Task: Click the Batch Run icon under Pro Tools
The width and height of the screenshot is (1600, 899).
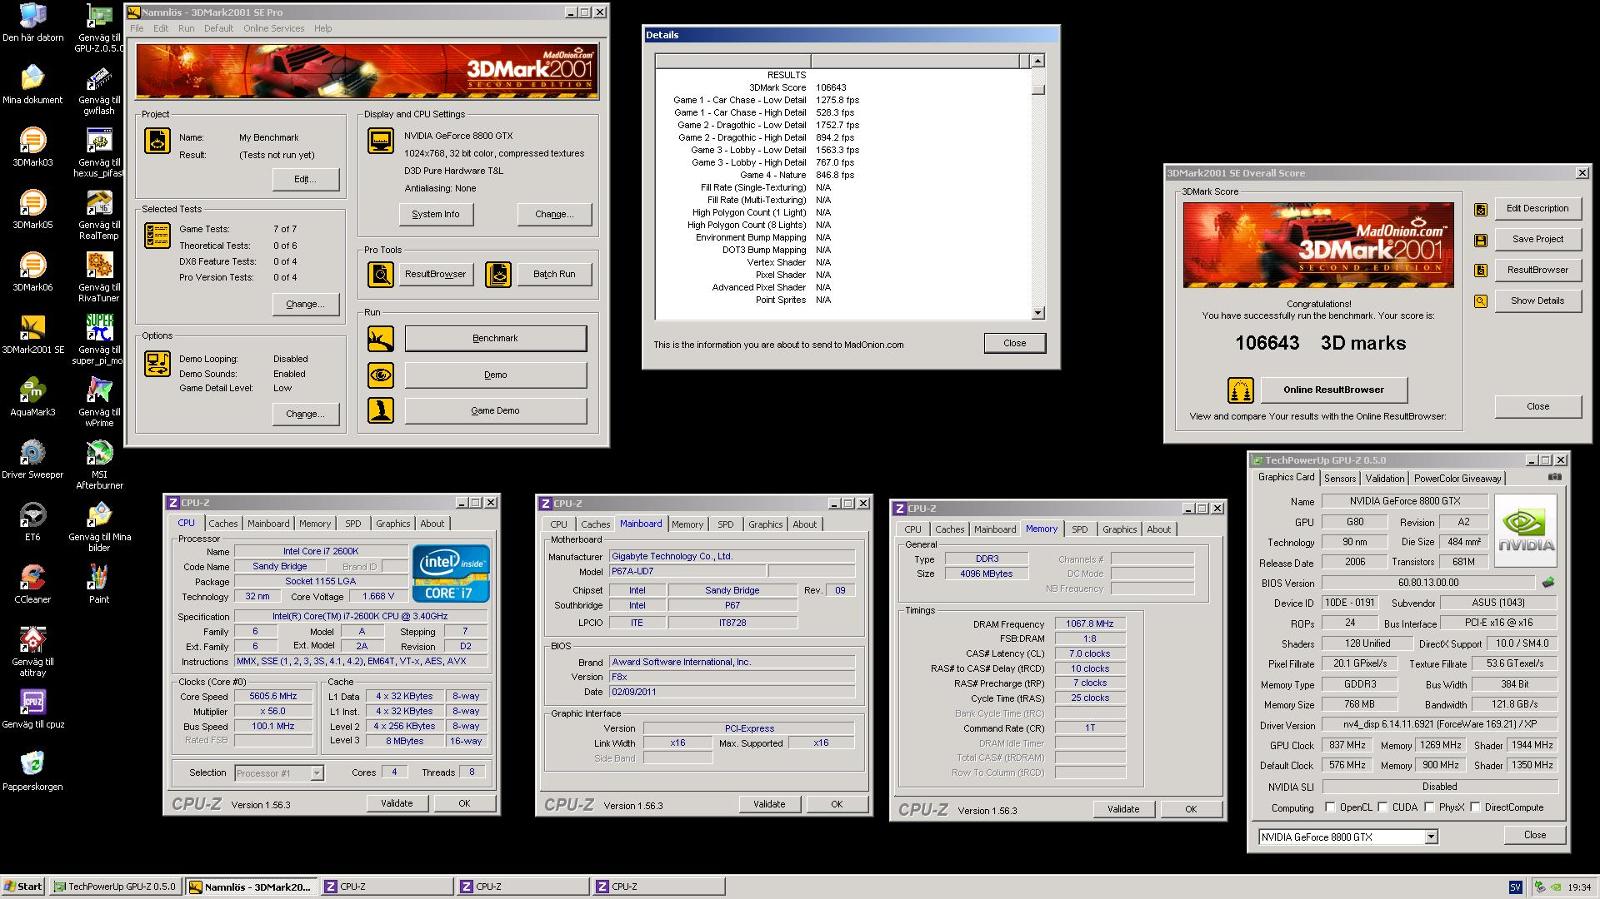Action: click(x=498, y=274)
